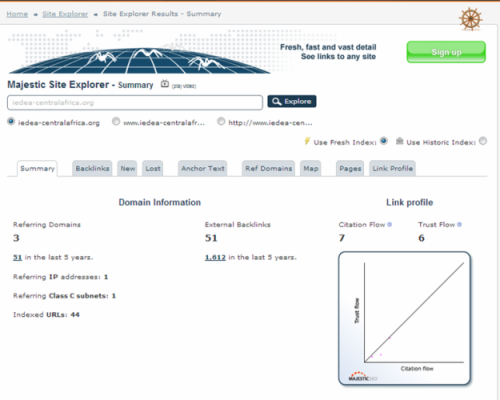Click the External Backlinks value 51
This screenshot has width=500, height=400.
point(211,238)
